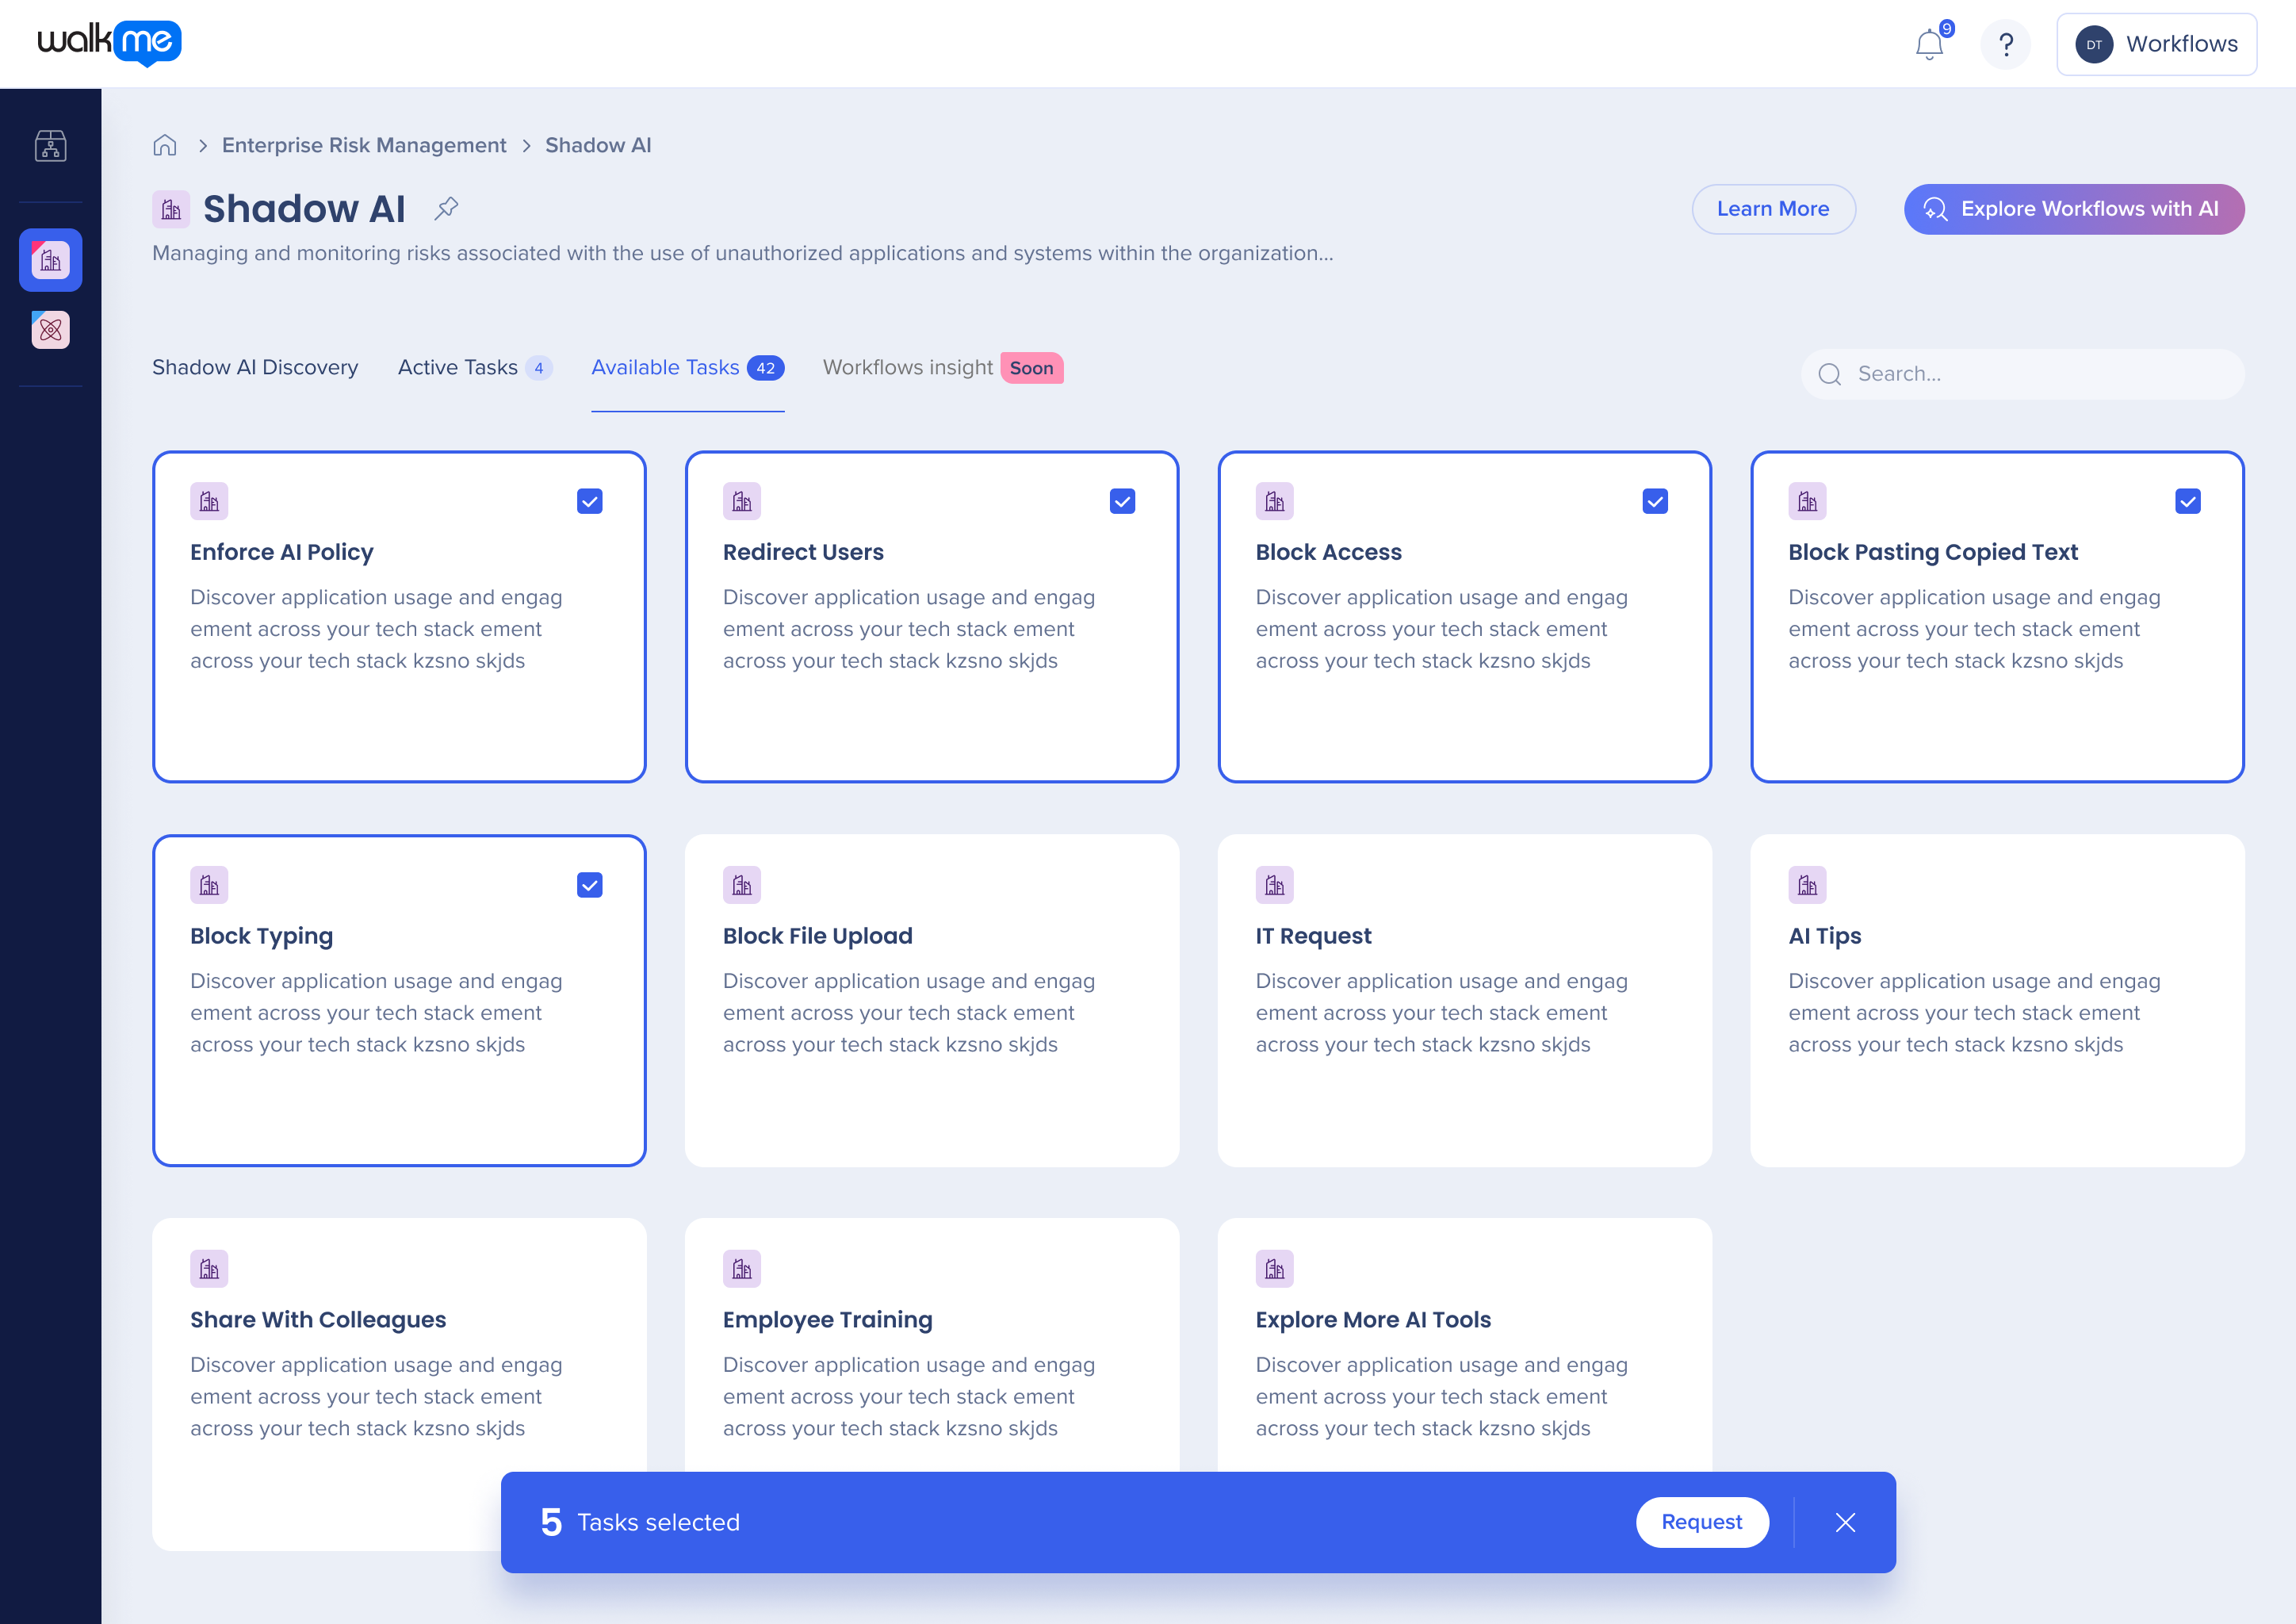The width and height of the screenshot is (2296, 1624).
Task: Uncheck the Redirect Users checkbox
Action: tap(1123, 501)
